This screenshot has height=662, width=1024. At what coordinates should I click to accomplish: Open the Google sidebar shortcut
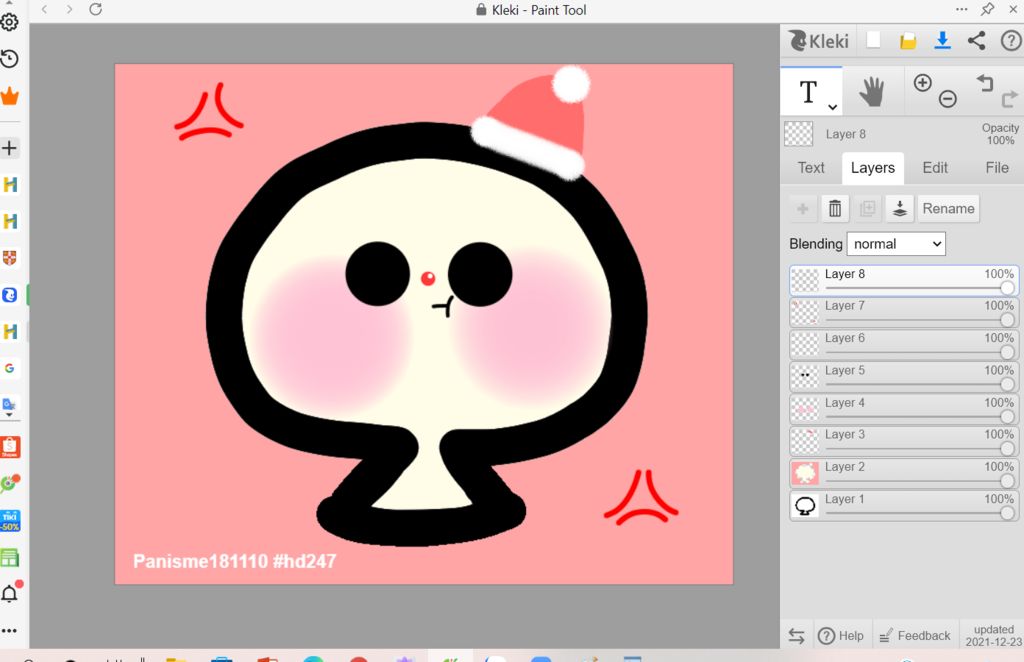9,368
